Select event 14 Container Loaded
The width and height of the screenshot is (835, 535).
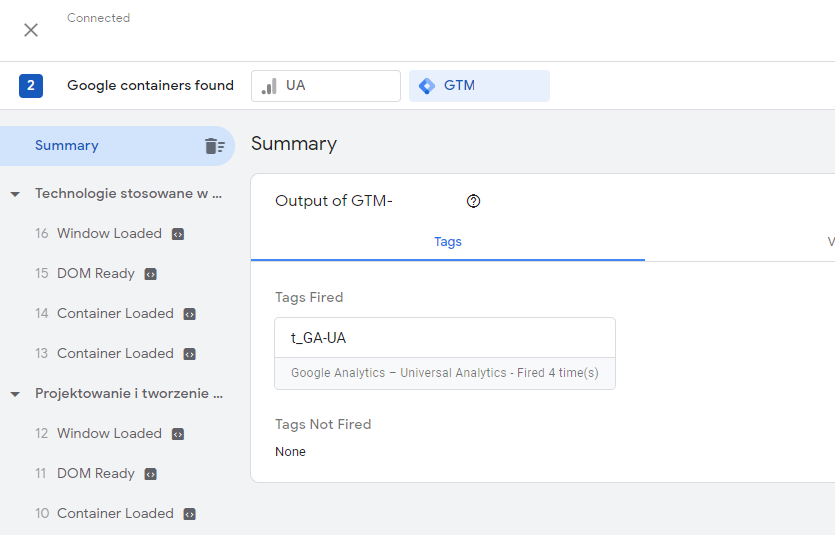point(104,313)
